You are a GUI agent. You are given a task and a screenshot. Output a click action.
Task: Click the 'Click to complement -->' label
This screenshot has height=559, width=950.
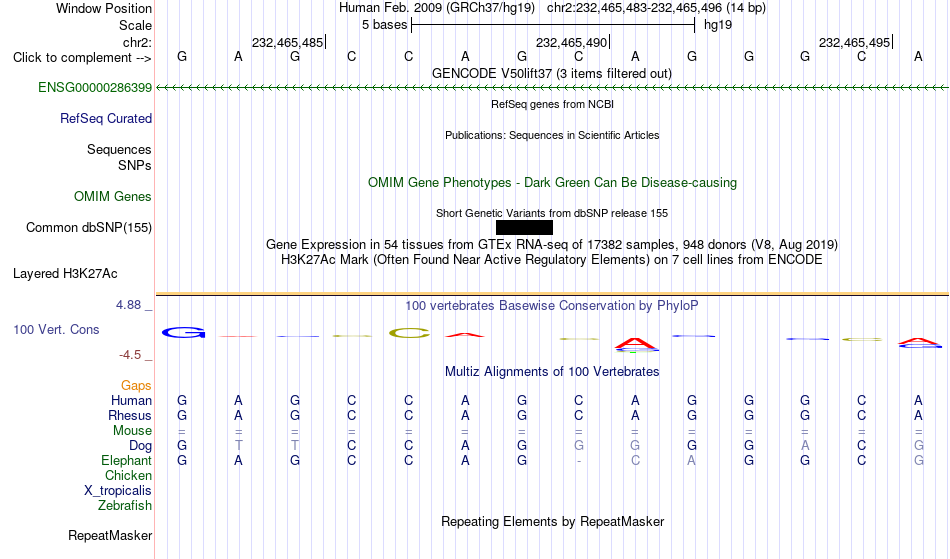tap(82, 58)
